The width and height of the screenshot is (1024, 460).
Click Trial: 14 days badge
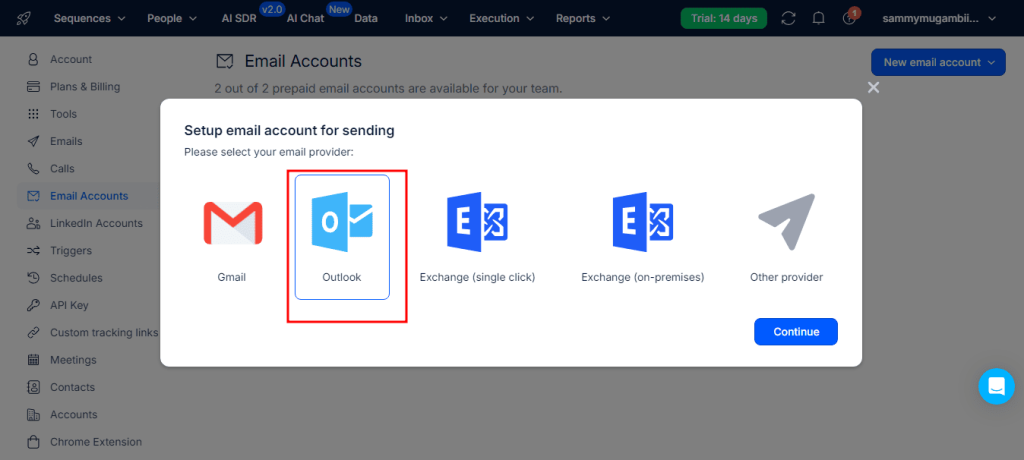pyautogui.click(x=724, y=18)
